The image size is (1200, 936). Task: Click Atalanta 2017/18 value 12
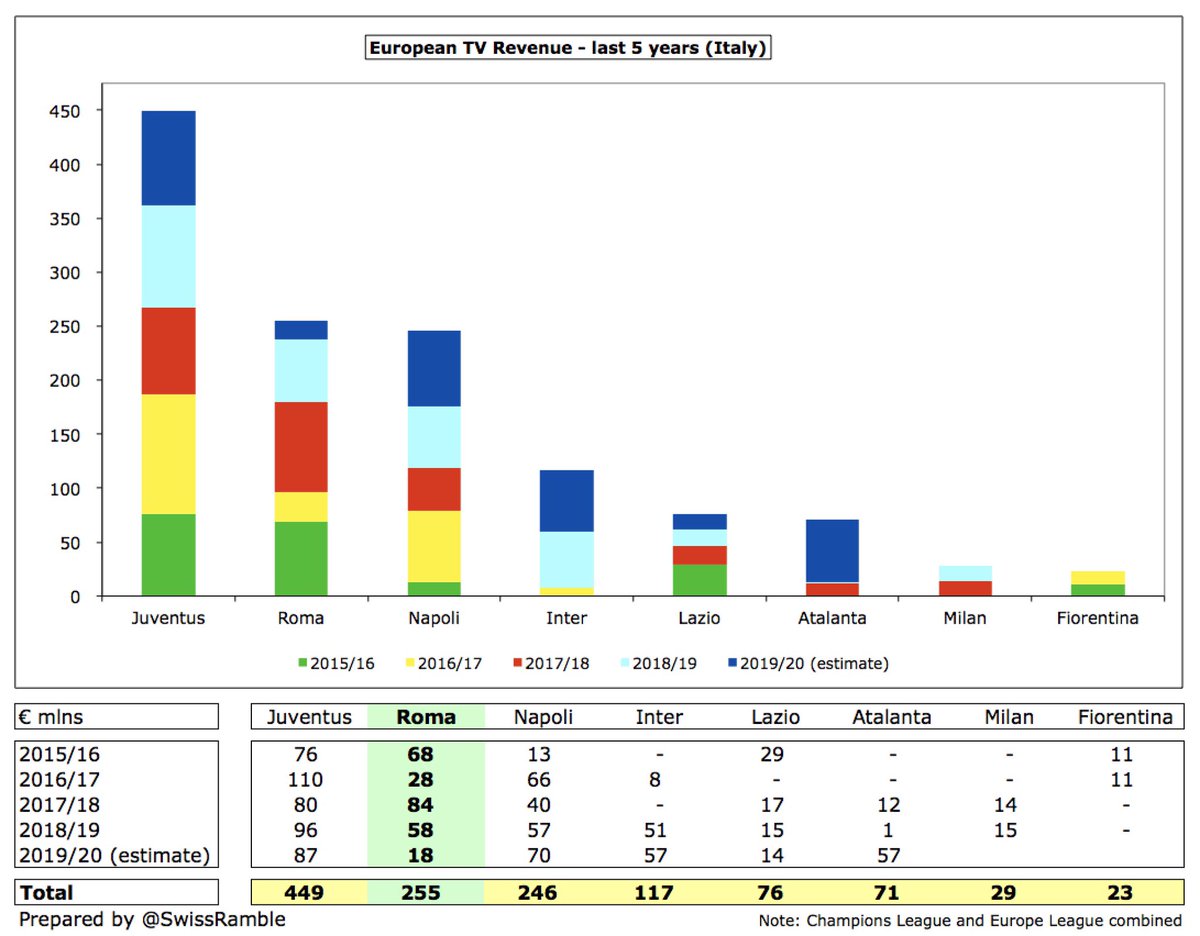click(889, 804)
